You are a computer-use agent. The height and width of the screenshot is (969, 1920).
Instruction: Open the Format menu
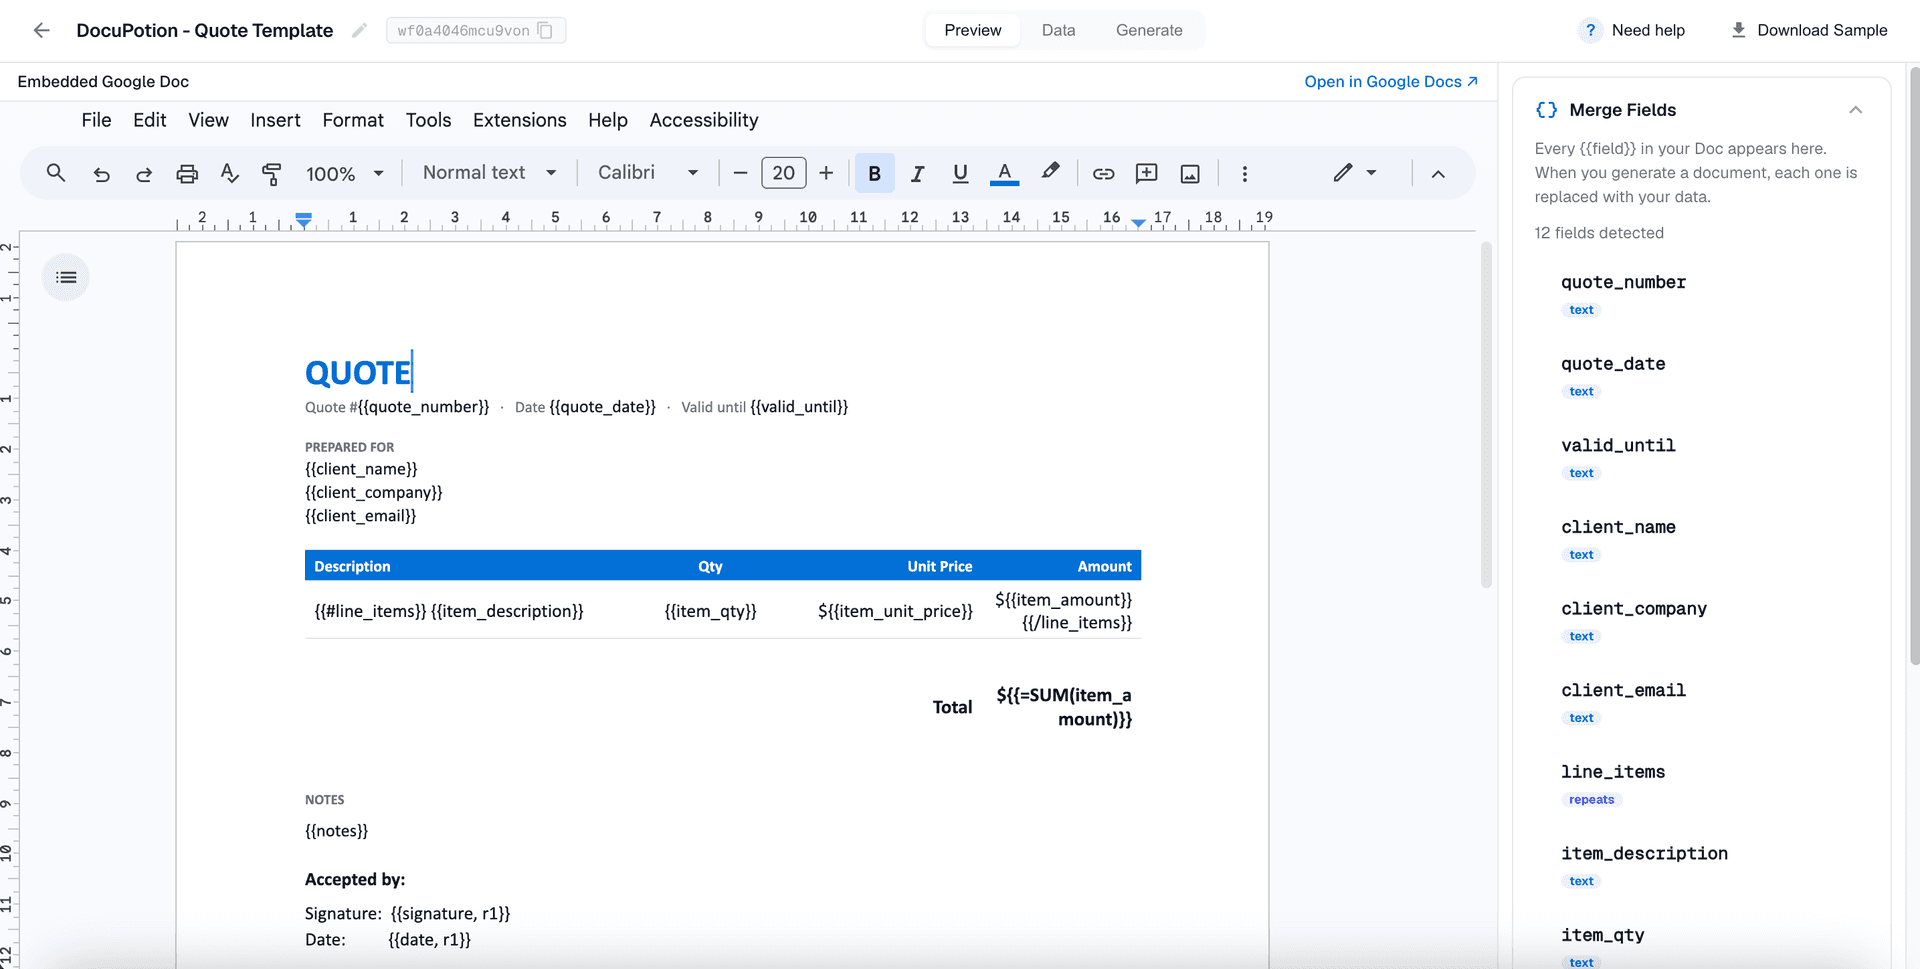pyautogui.click(x=353, y=120)
